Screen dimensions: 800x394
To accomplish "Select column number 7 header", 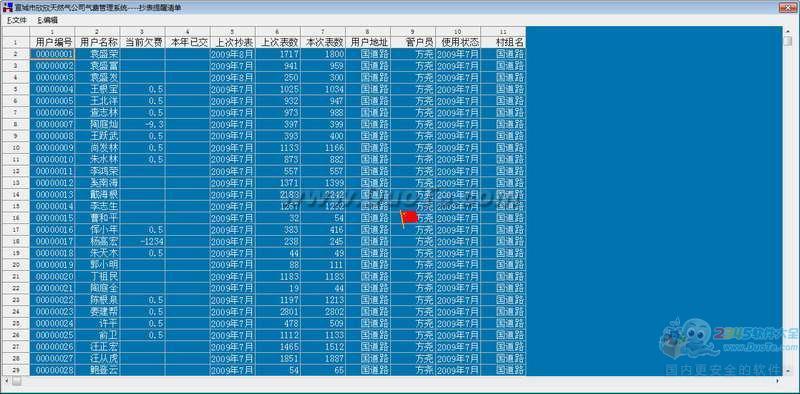I will [323, 32].
